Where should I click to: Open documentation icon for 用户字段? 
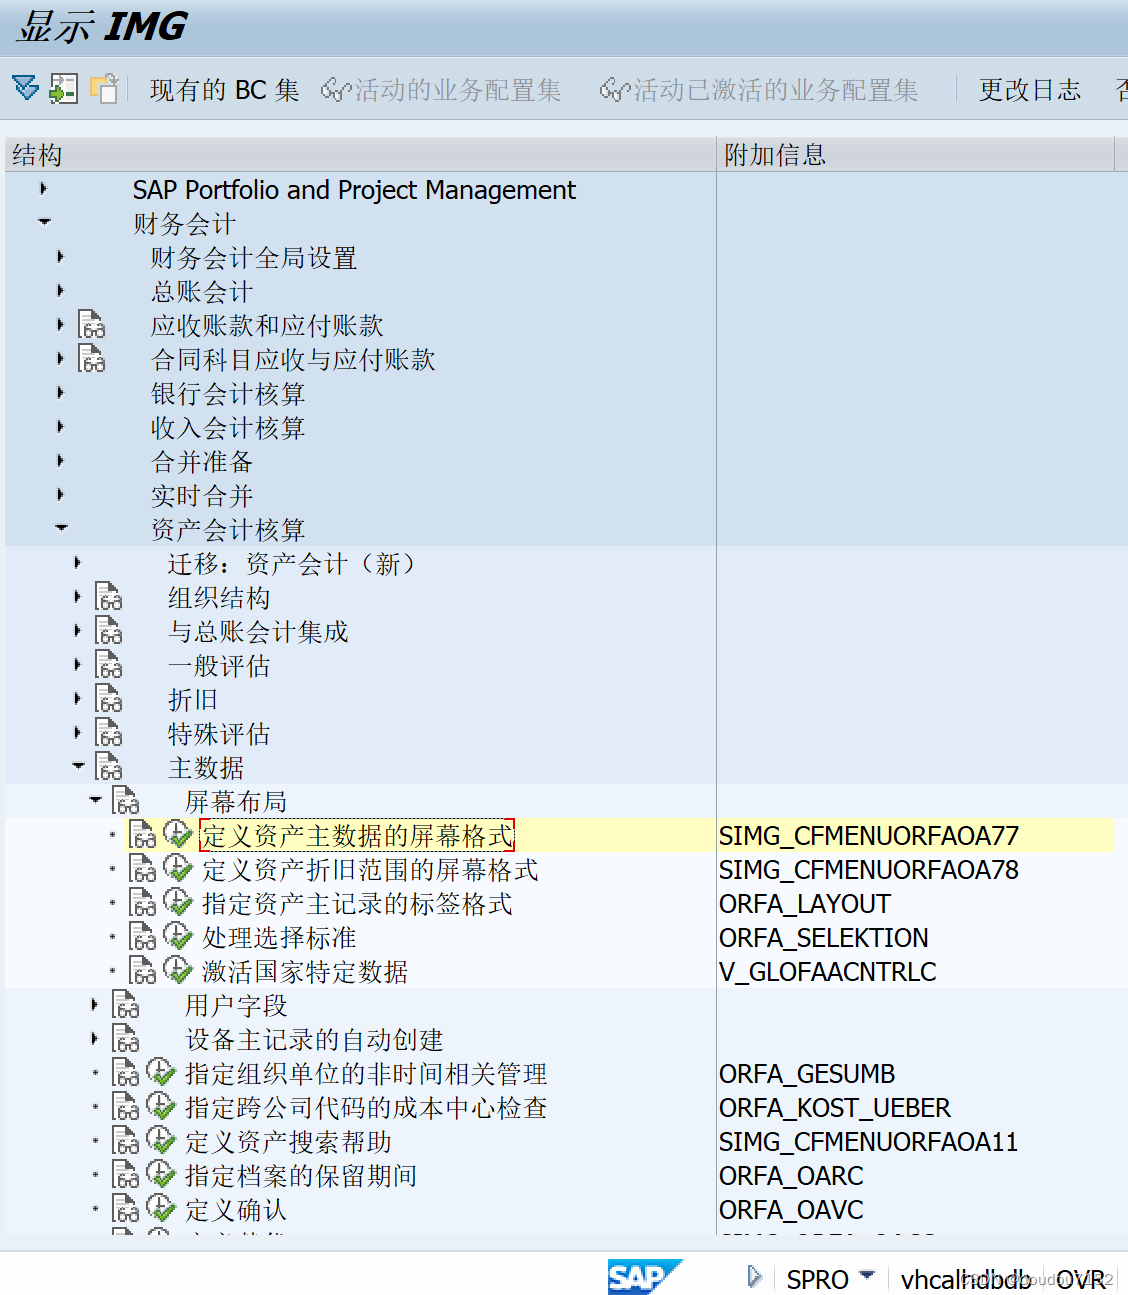click(126, 1005)
